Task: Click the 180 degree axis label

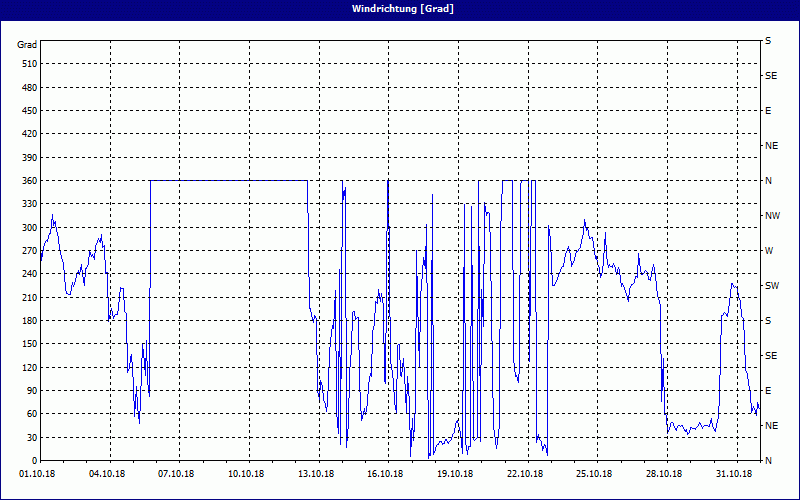Action: (29, 321)
